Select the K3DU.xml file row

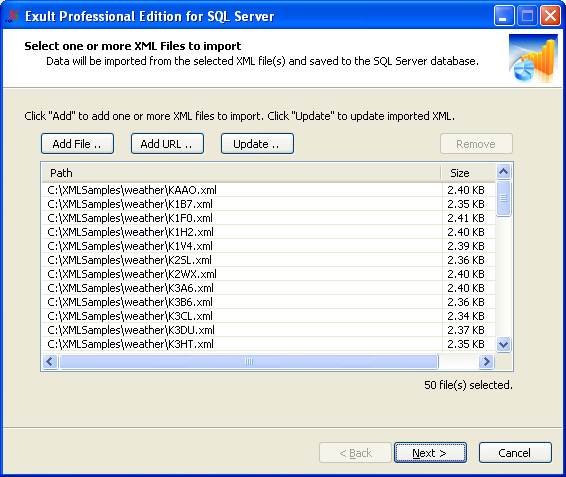click(x=269, y=330)
